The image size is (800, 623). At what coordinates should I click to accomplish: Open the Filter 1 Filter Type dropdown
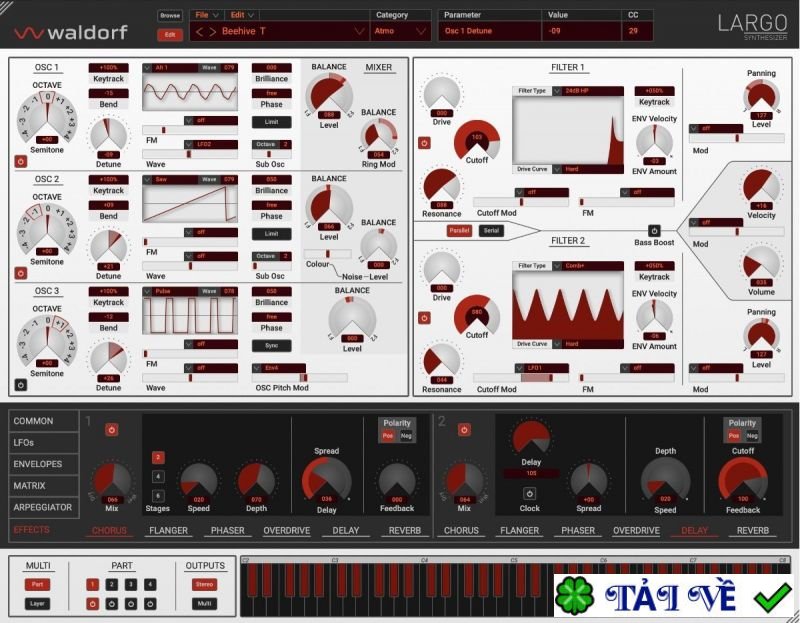pos(567,91)
